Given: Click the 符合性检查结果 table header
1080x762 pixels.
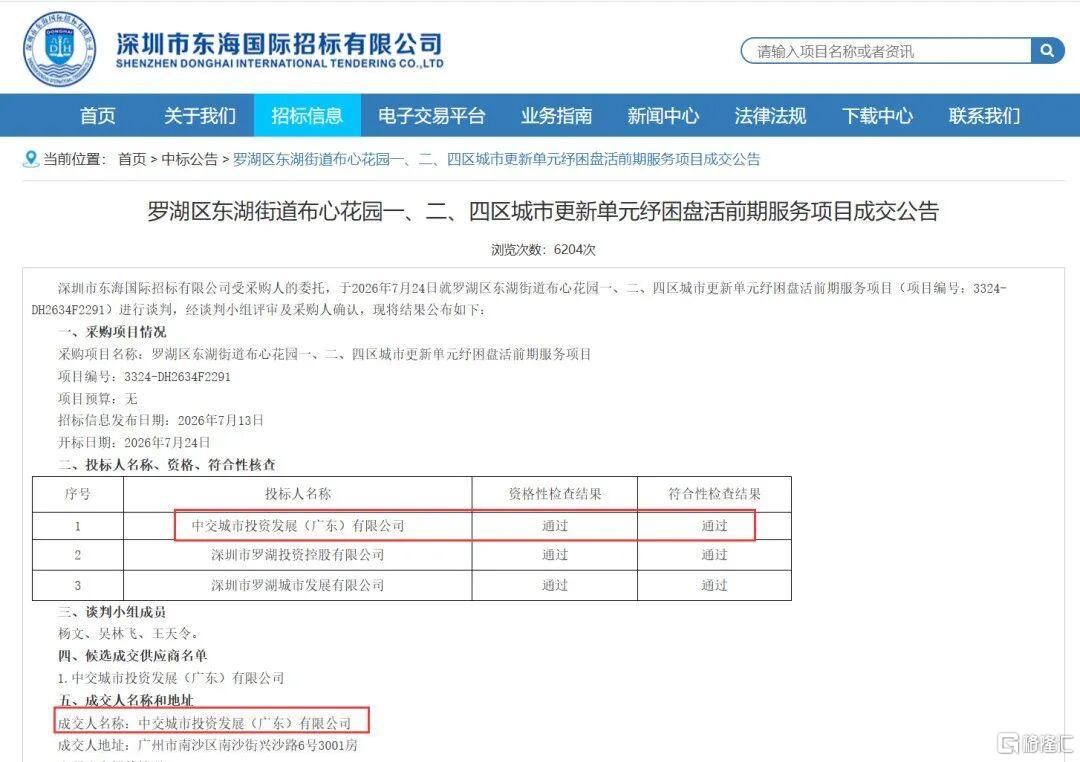Looking at the screenshot, I should [x=714, y=494].
